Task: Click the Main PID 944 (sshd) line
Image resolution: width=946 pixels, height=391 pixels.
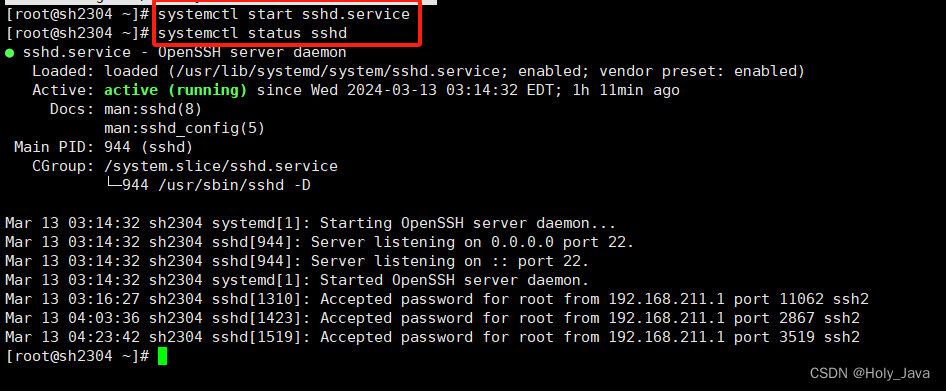Action: point(103,147)
